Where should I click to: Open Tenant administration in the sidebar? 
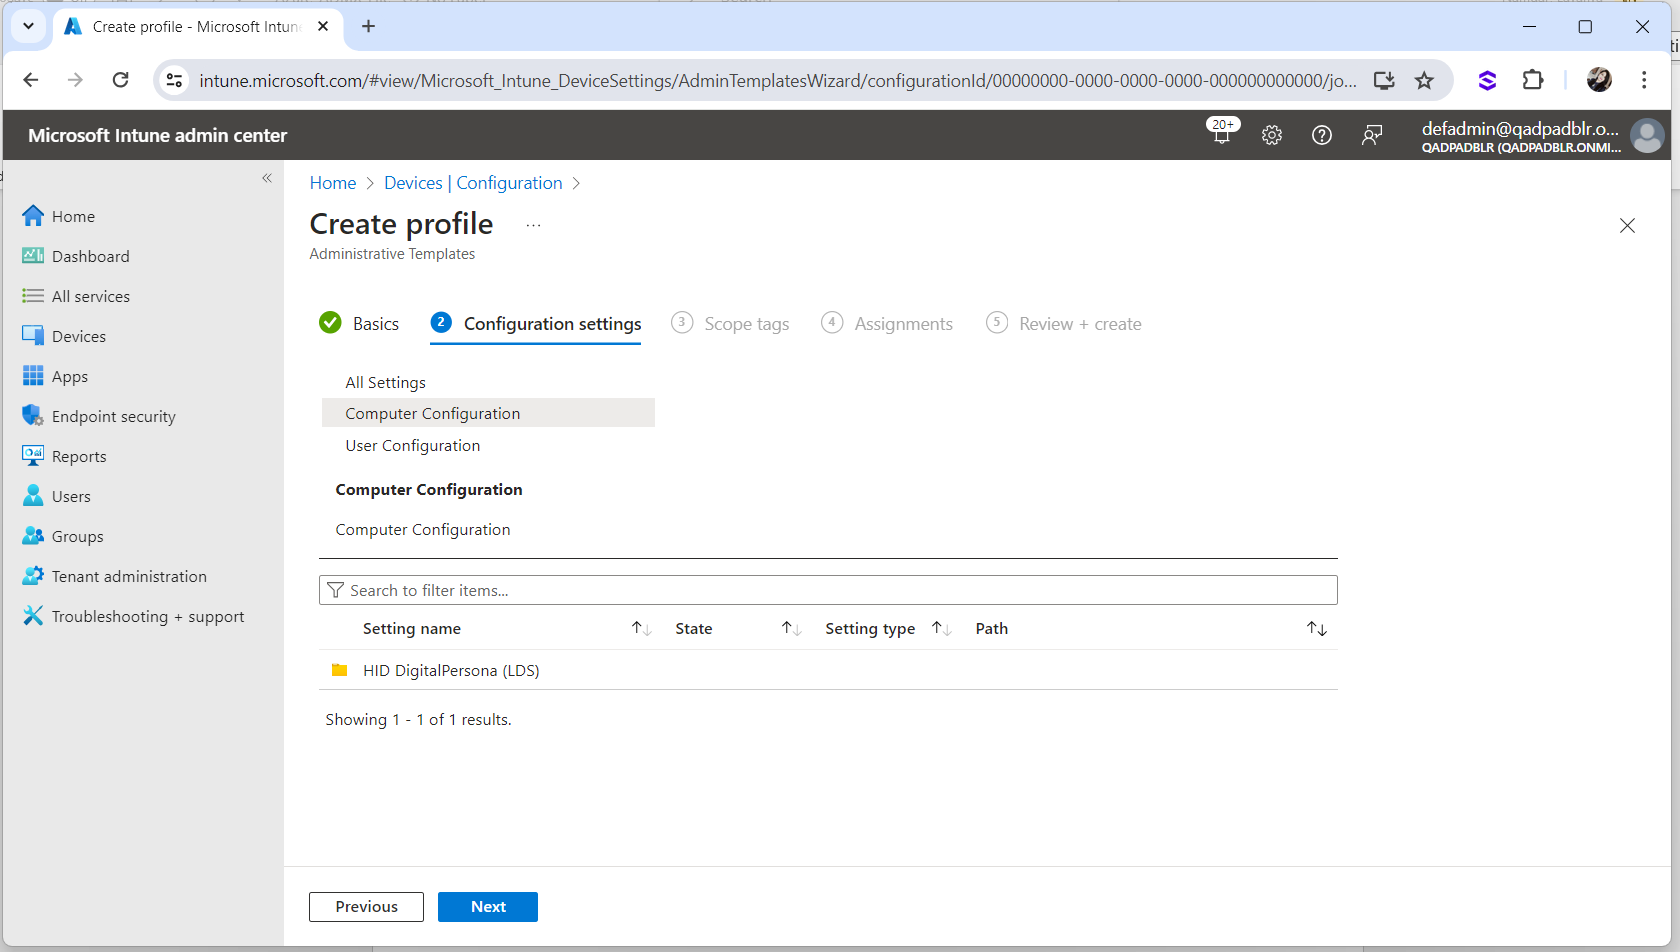[x=114, y=576]
